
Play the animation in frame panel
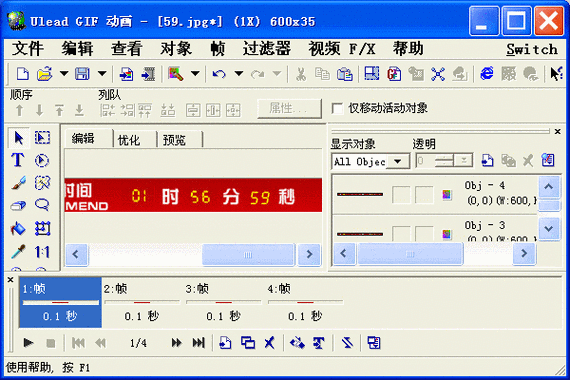pos(28,343)
